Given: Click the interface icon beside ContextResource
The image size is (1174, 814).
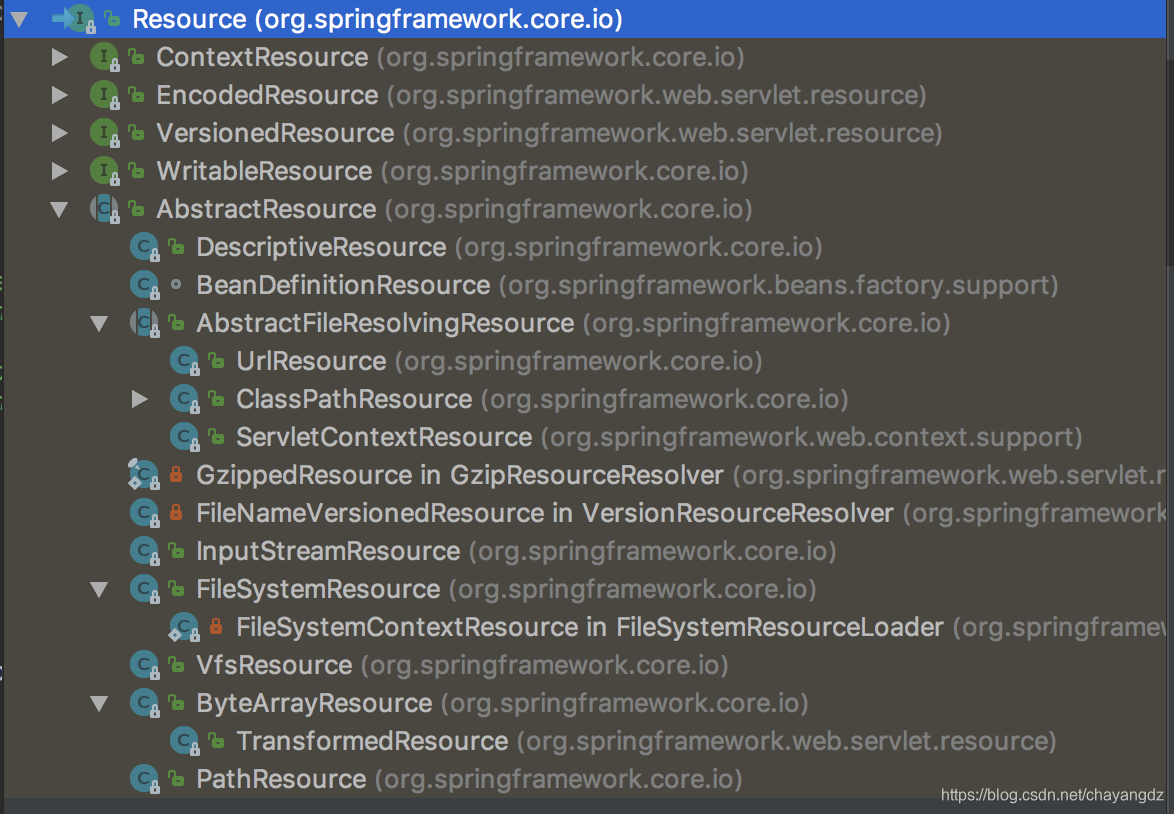Looking at the screenshot, I should coord(104,58).
